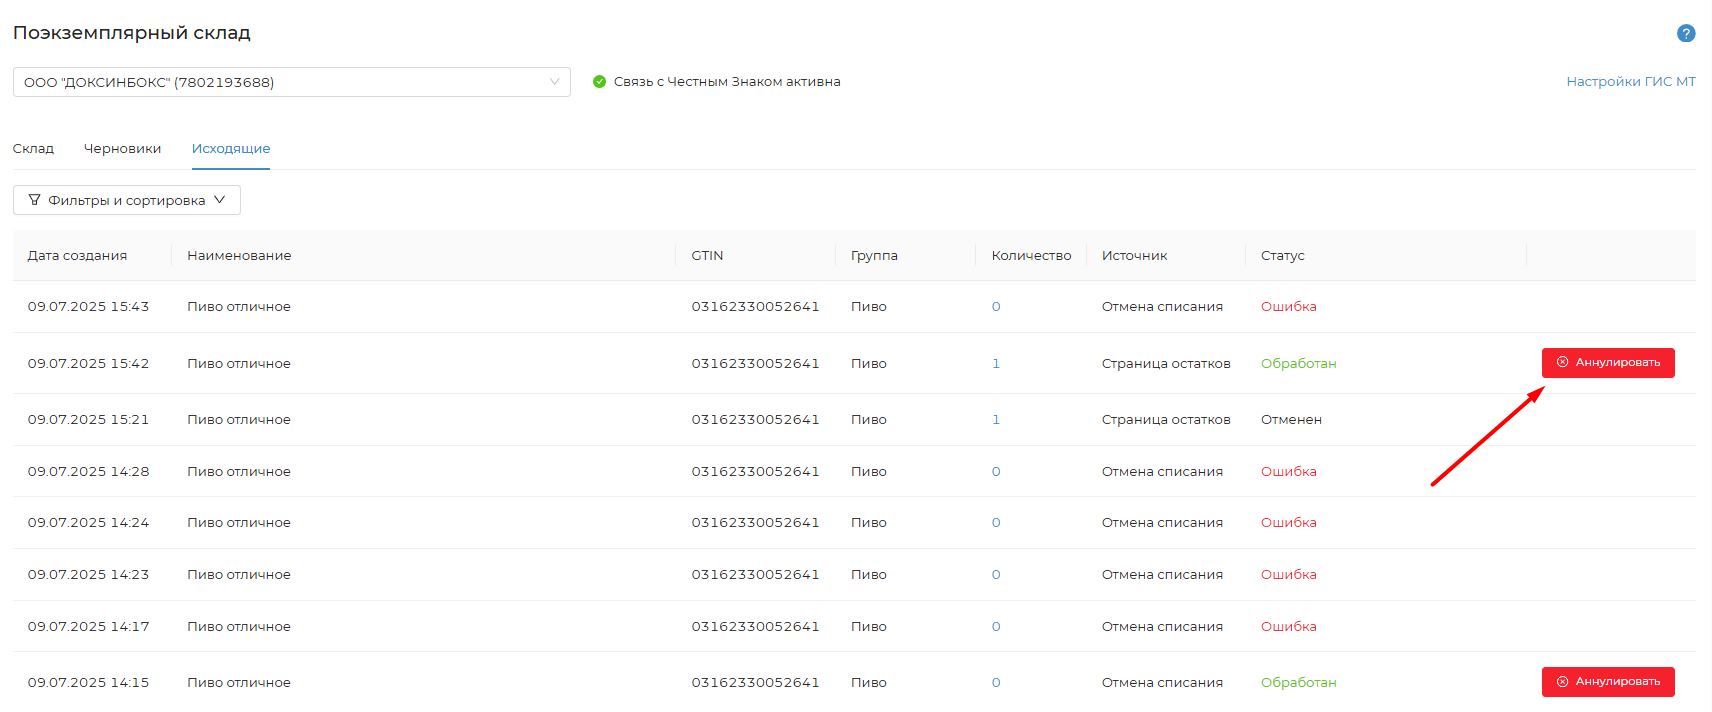Click the green connection status checkmark icon
The width and height of the screenshot is (1712, 712).
[x=599, y=82]
